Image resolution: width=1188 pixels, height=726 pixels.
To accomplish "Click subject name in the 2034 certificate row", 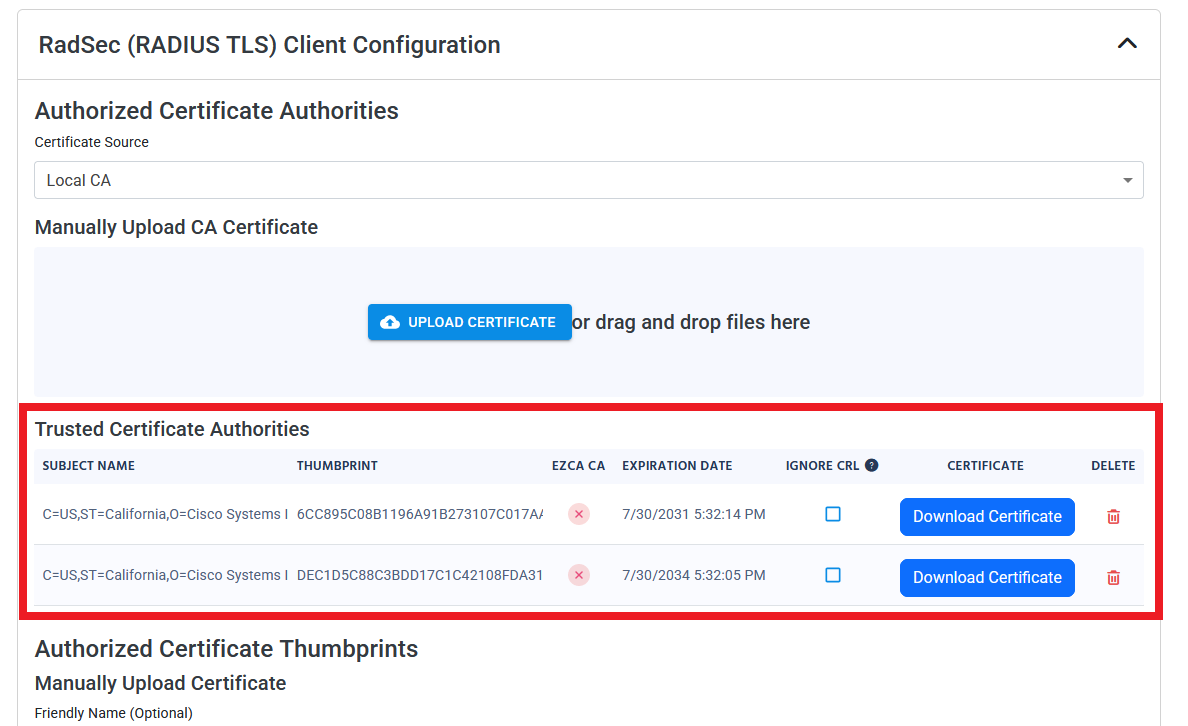I will point(165,575).
